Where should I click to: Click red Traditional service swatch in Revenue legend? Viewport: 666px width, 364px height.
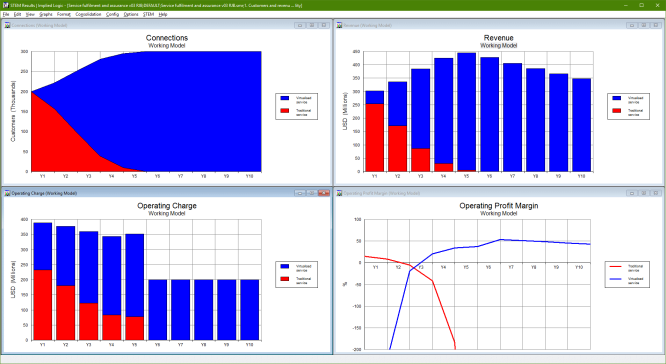point(617,110)
